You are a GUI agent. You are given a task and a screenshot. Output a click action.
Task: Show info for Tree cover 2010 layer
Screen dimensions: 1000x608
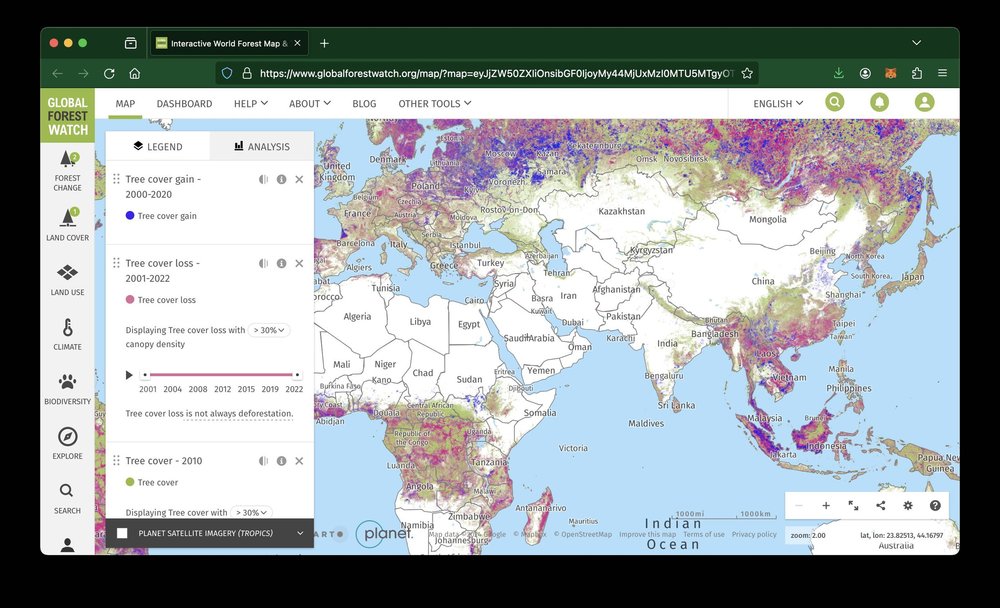click(281, 461)
